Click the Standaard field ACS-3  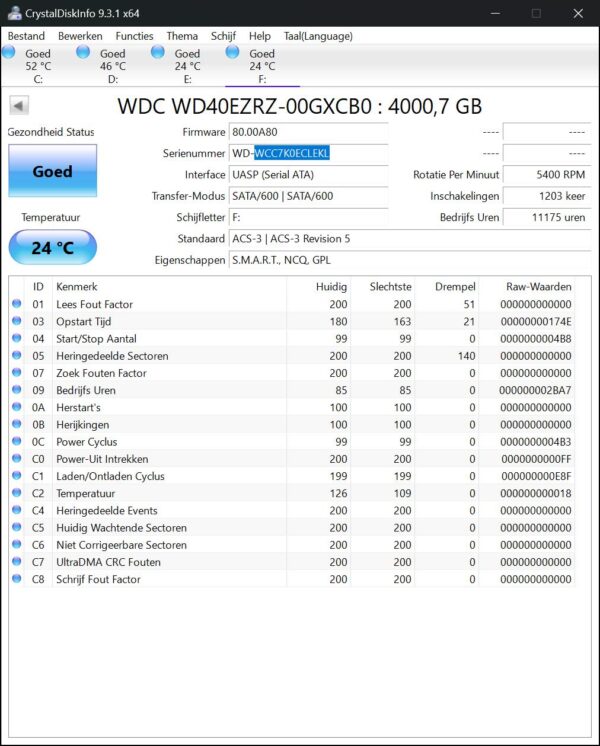(x=410, y=239)
